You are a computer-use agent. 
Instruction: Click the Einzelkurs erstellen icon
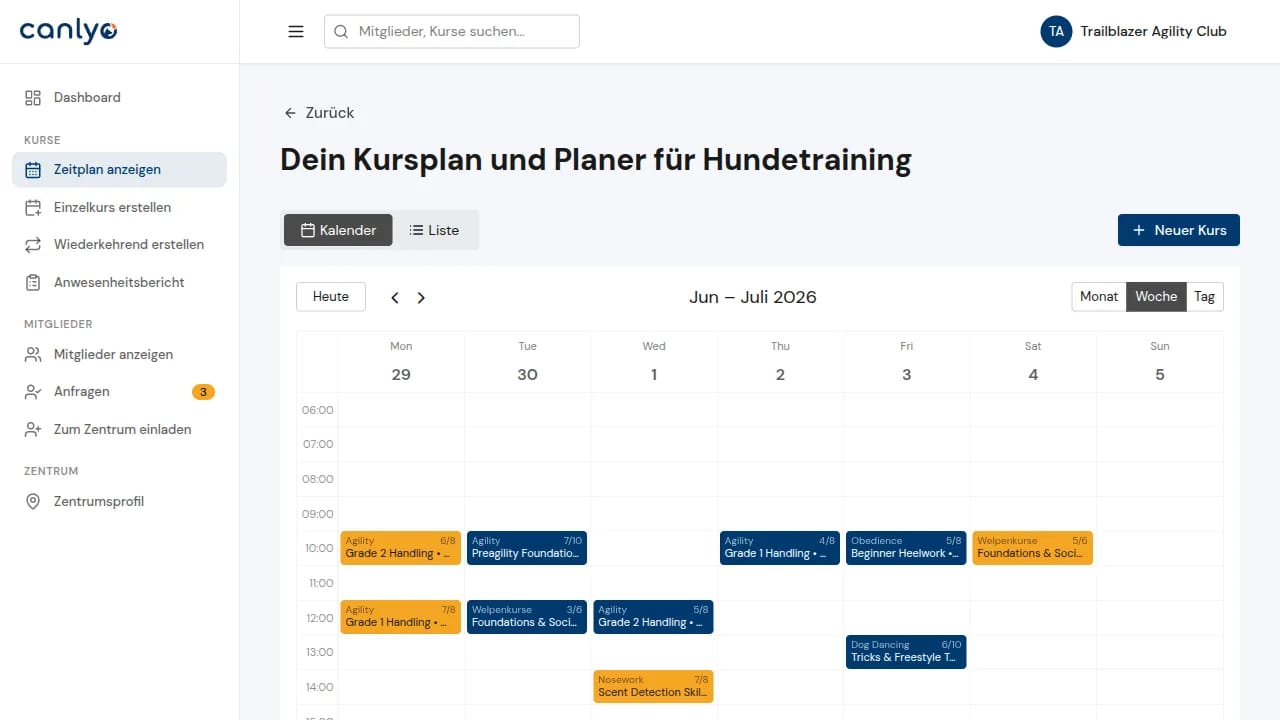click(33, 207)
